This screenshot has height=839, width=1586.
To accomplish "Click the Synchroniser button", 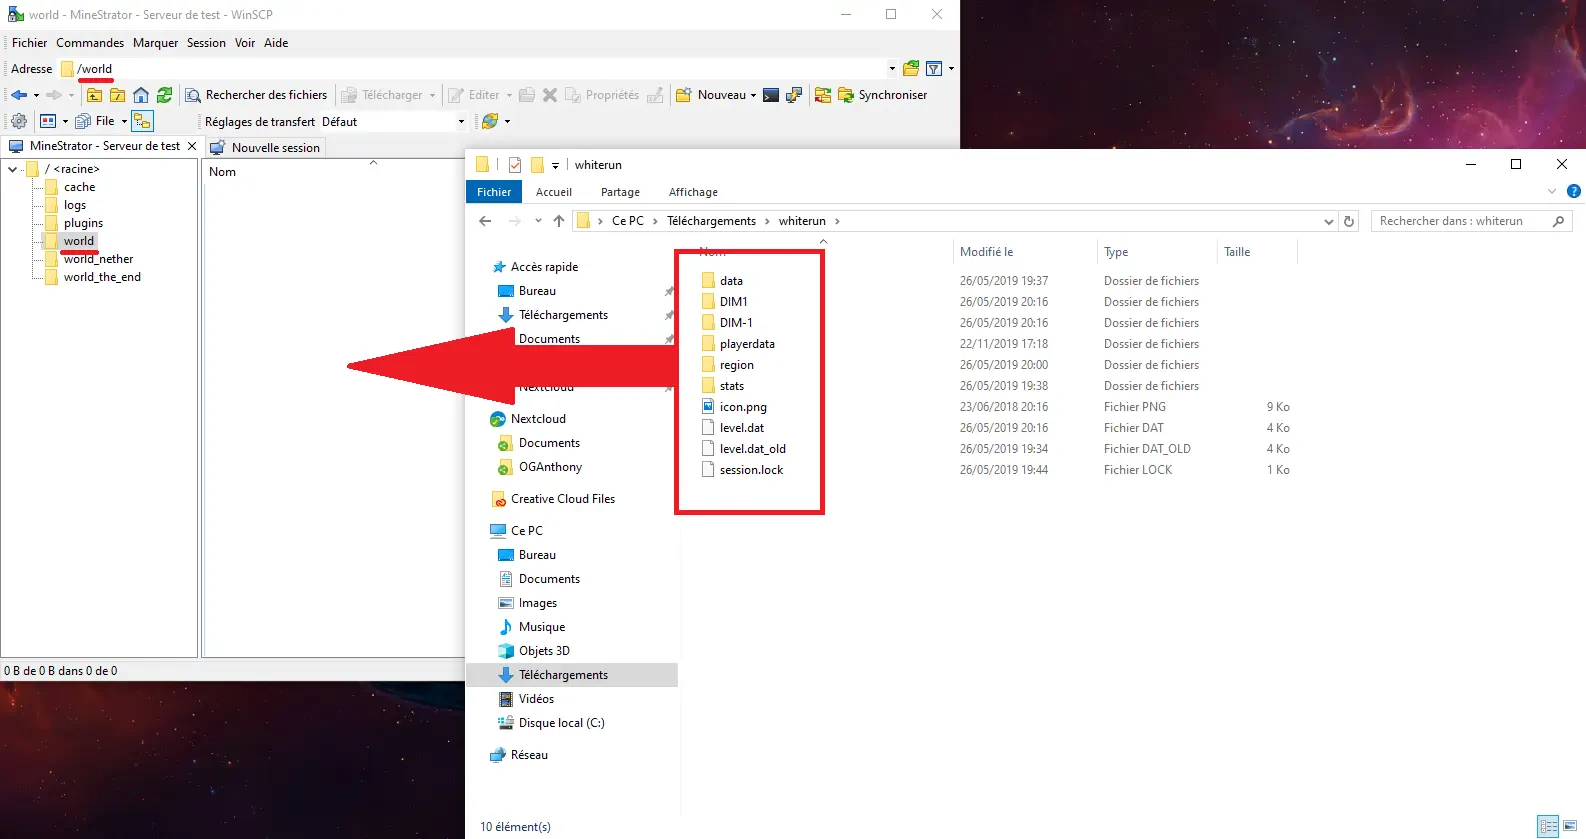I will coord(883,95).
